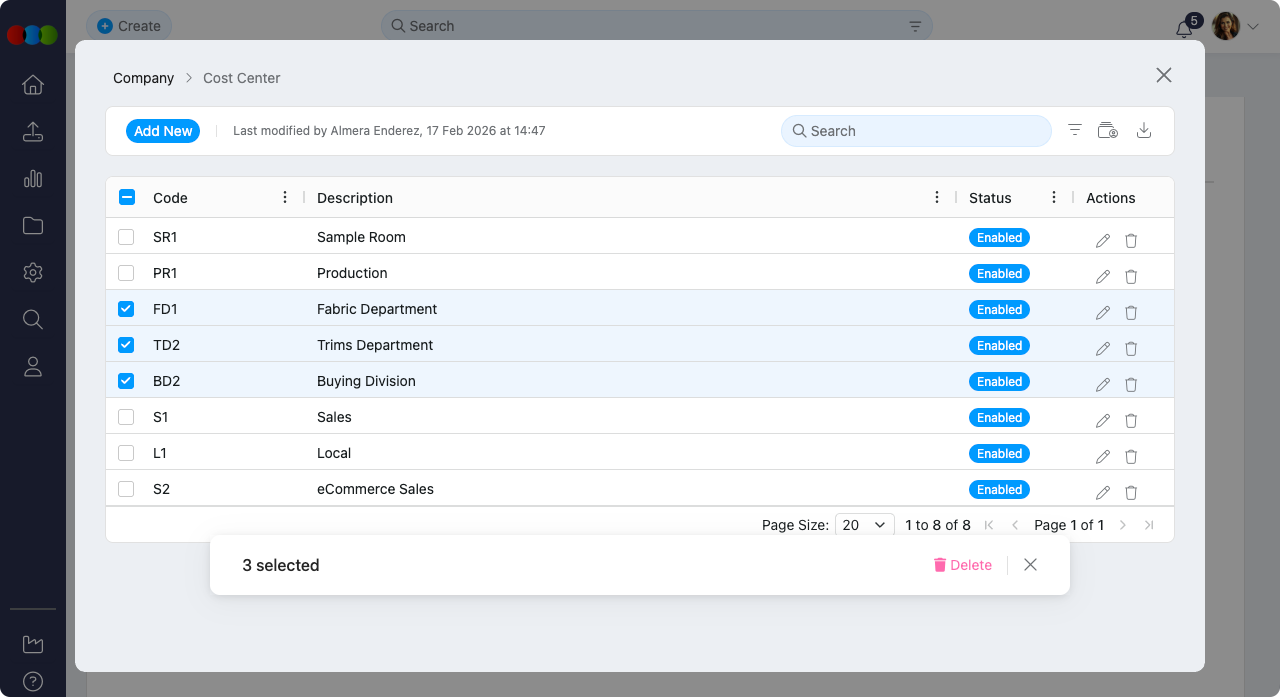
Task: Click the Add New button
Action: pyautogui.click(x=162, y=131)
